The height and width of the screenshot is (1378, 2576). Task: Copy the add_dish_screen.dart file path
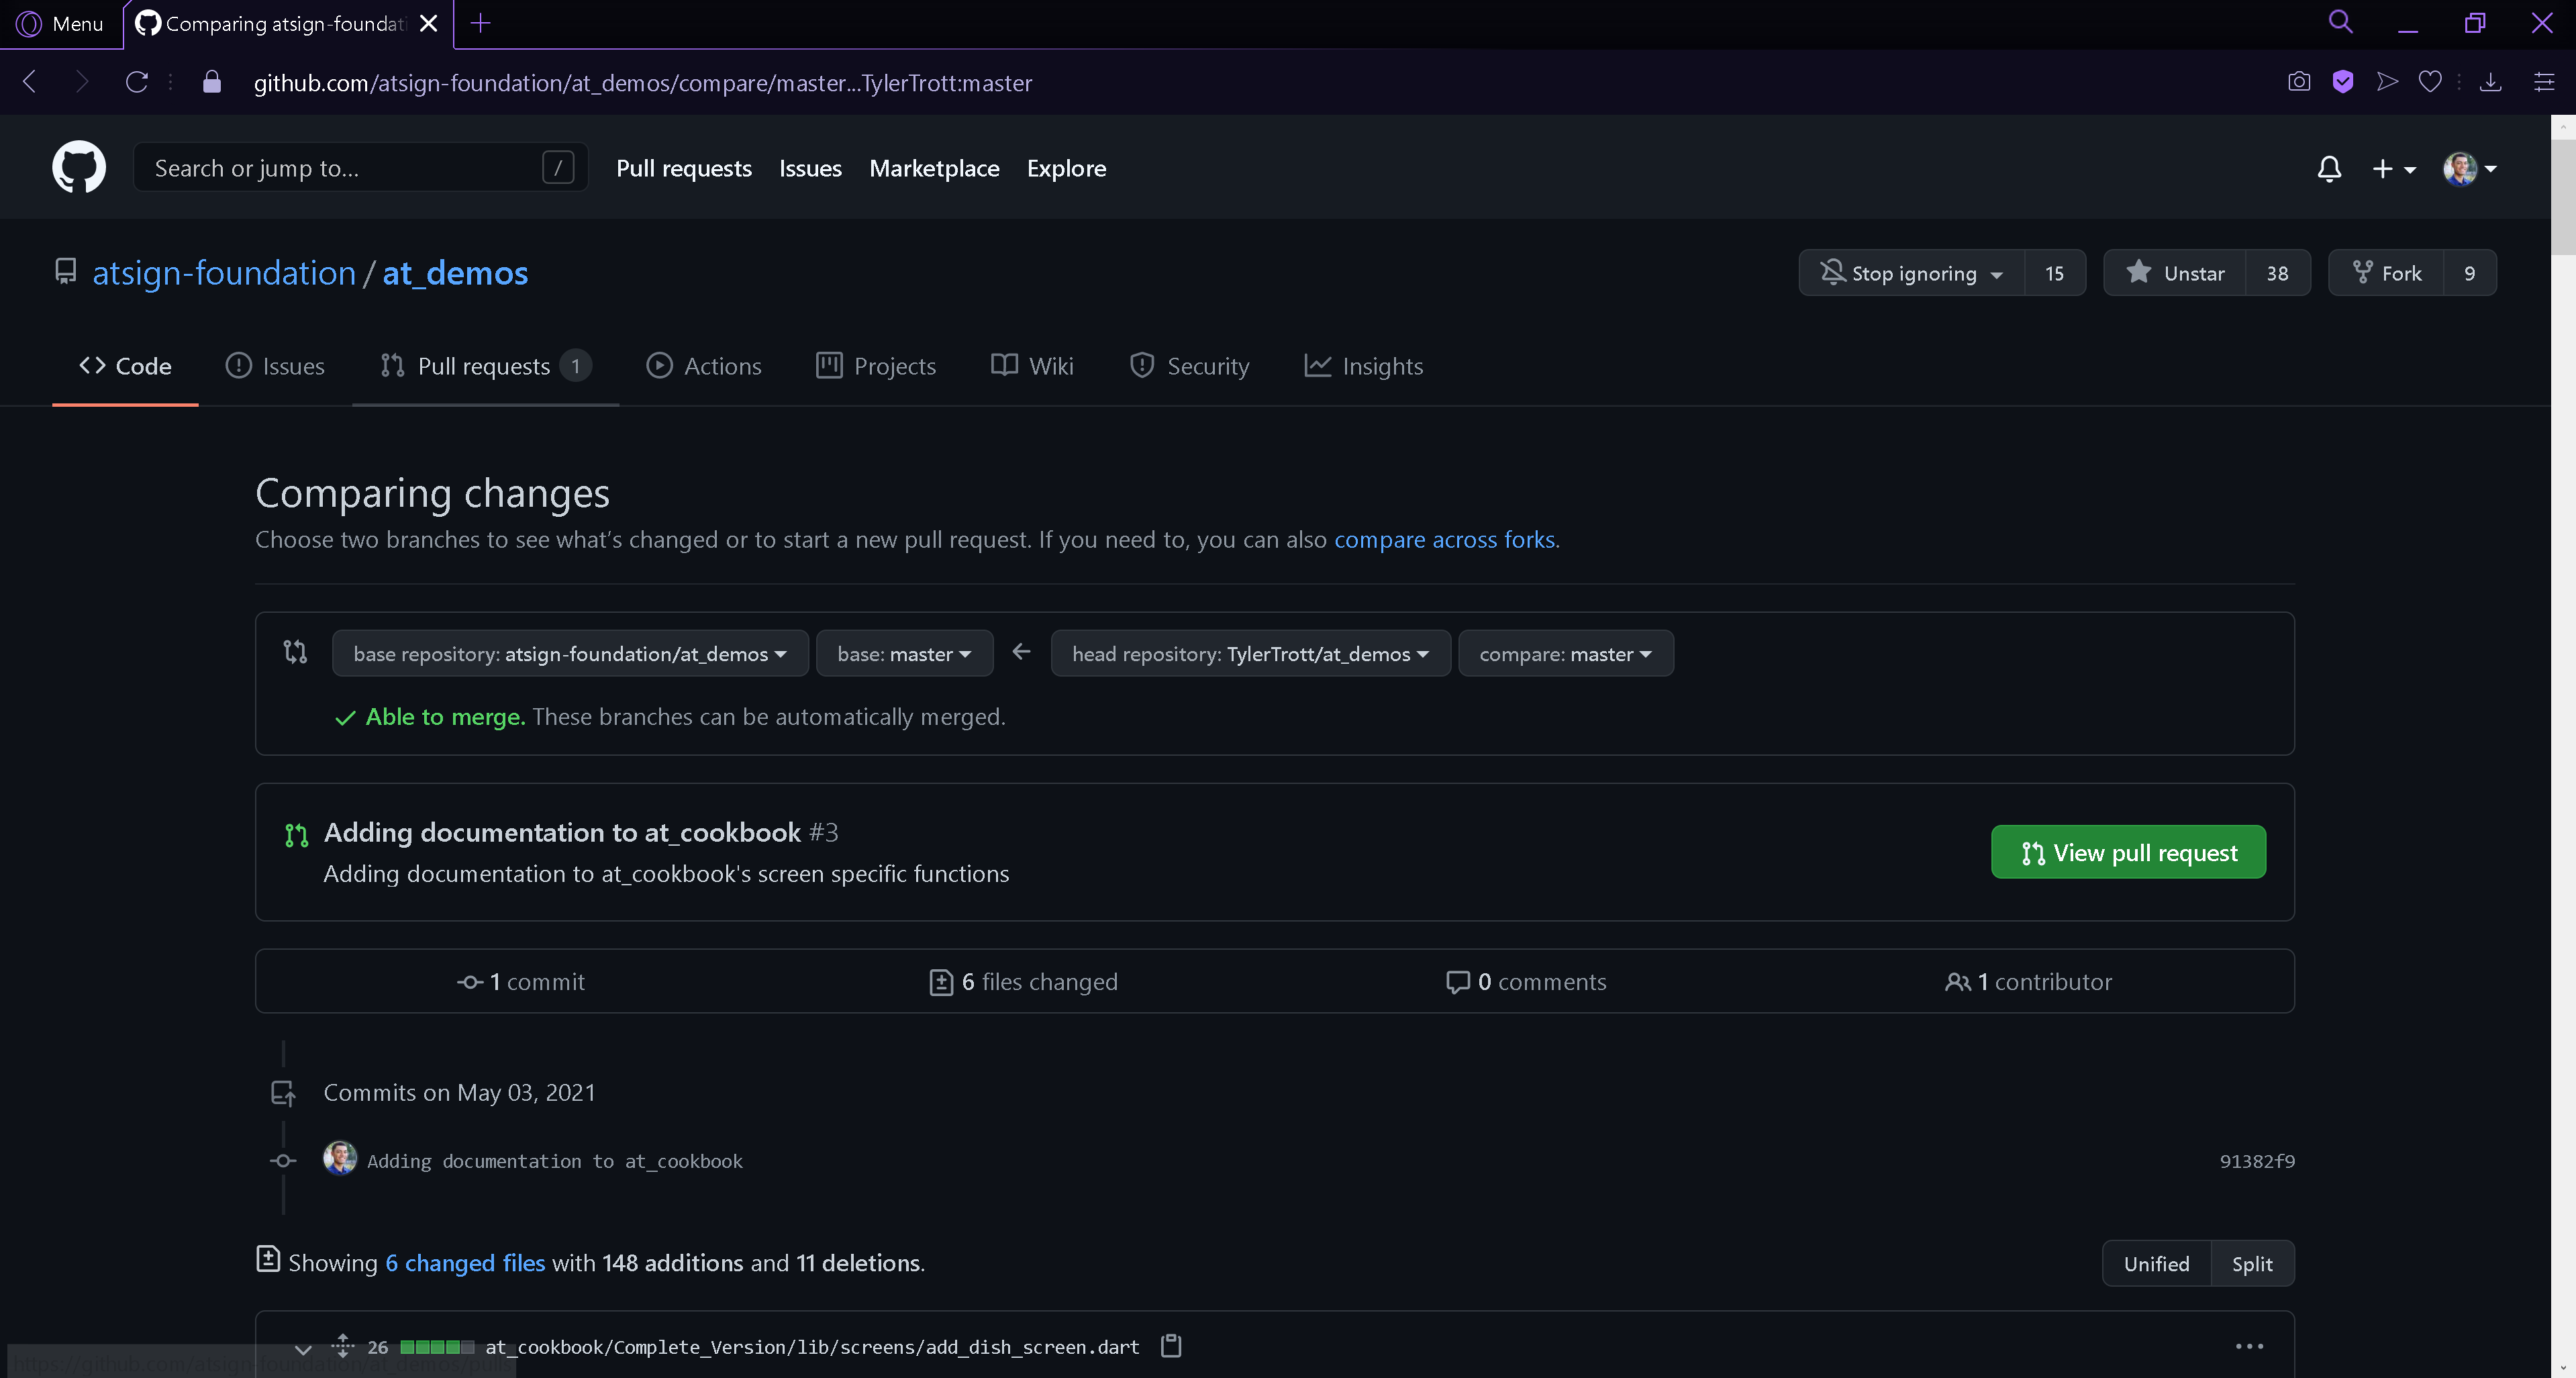[x=1171, y=1346]
